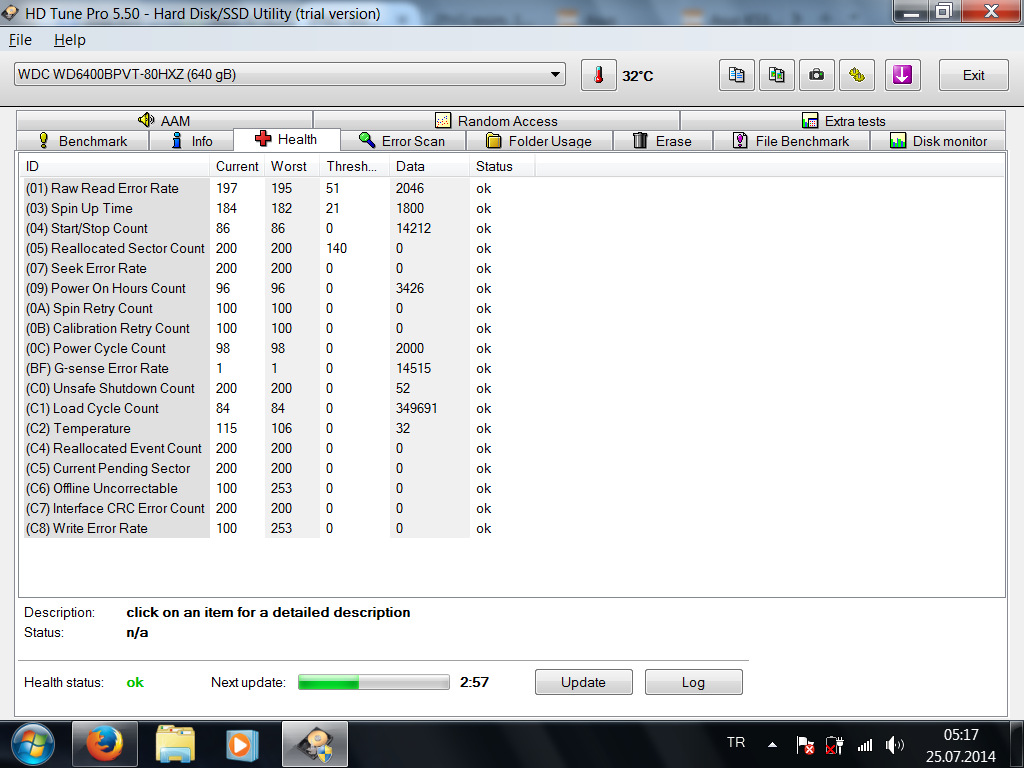Screen dimensions: 1024x768
Task: Click the purple download arrow icon
Action: [903, 75]
